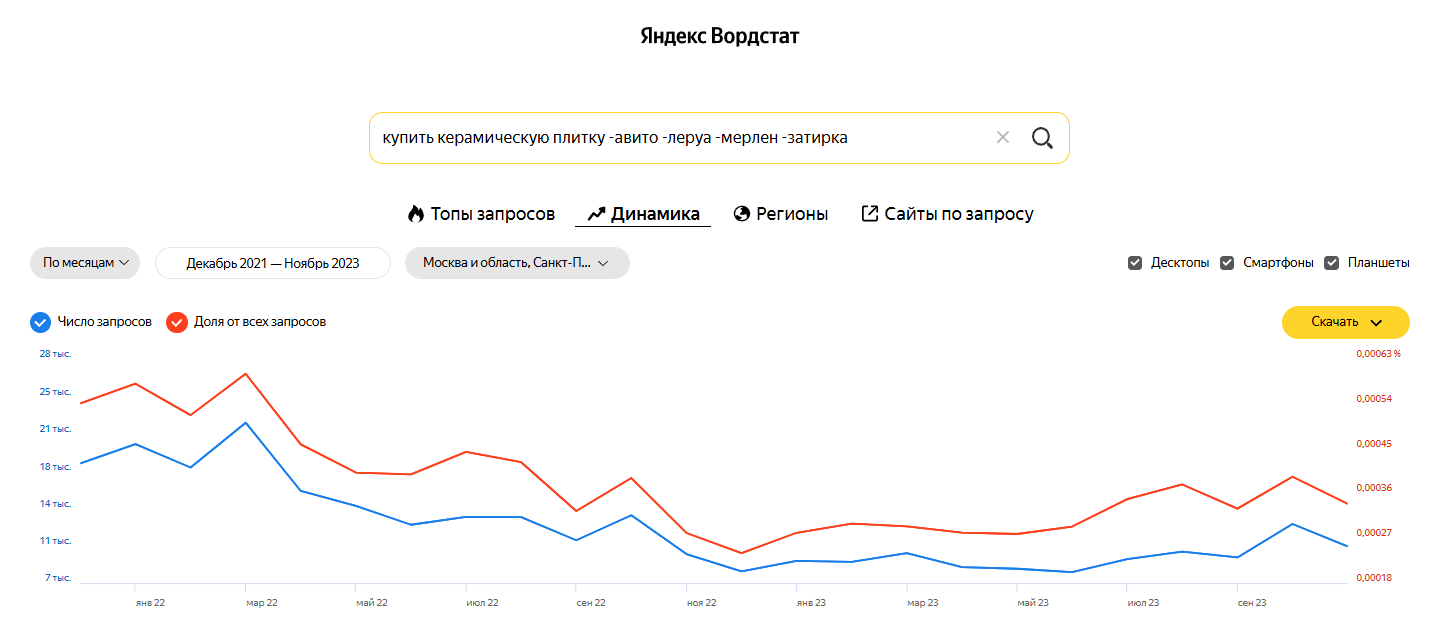The width and height of the screenshot is (1436, 632).
Task: Click the сен 23 axis label
Action: [x=1252, y=603]
